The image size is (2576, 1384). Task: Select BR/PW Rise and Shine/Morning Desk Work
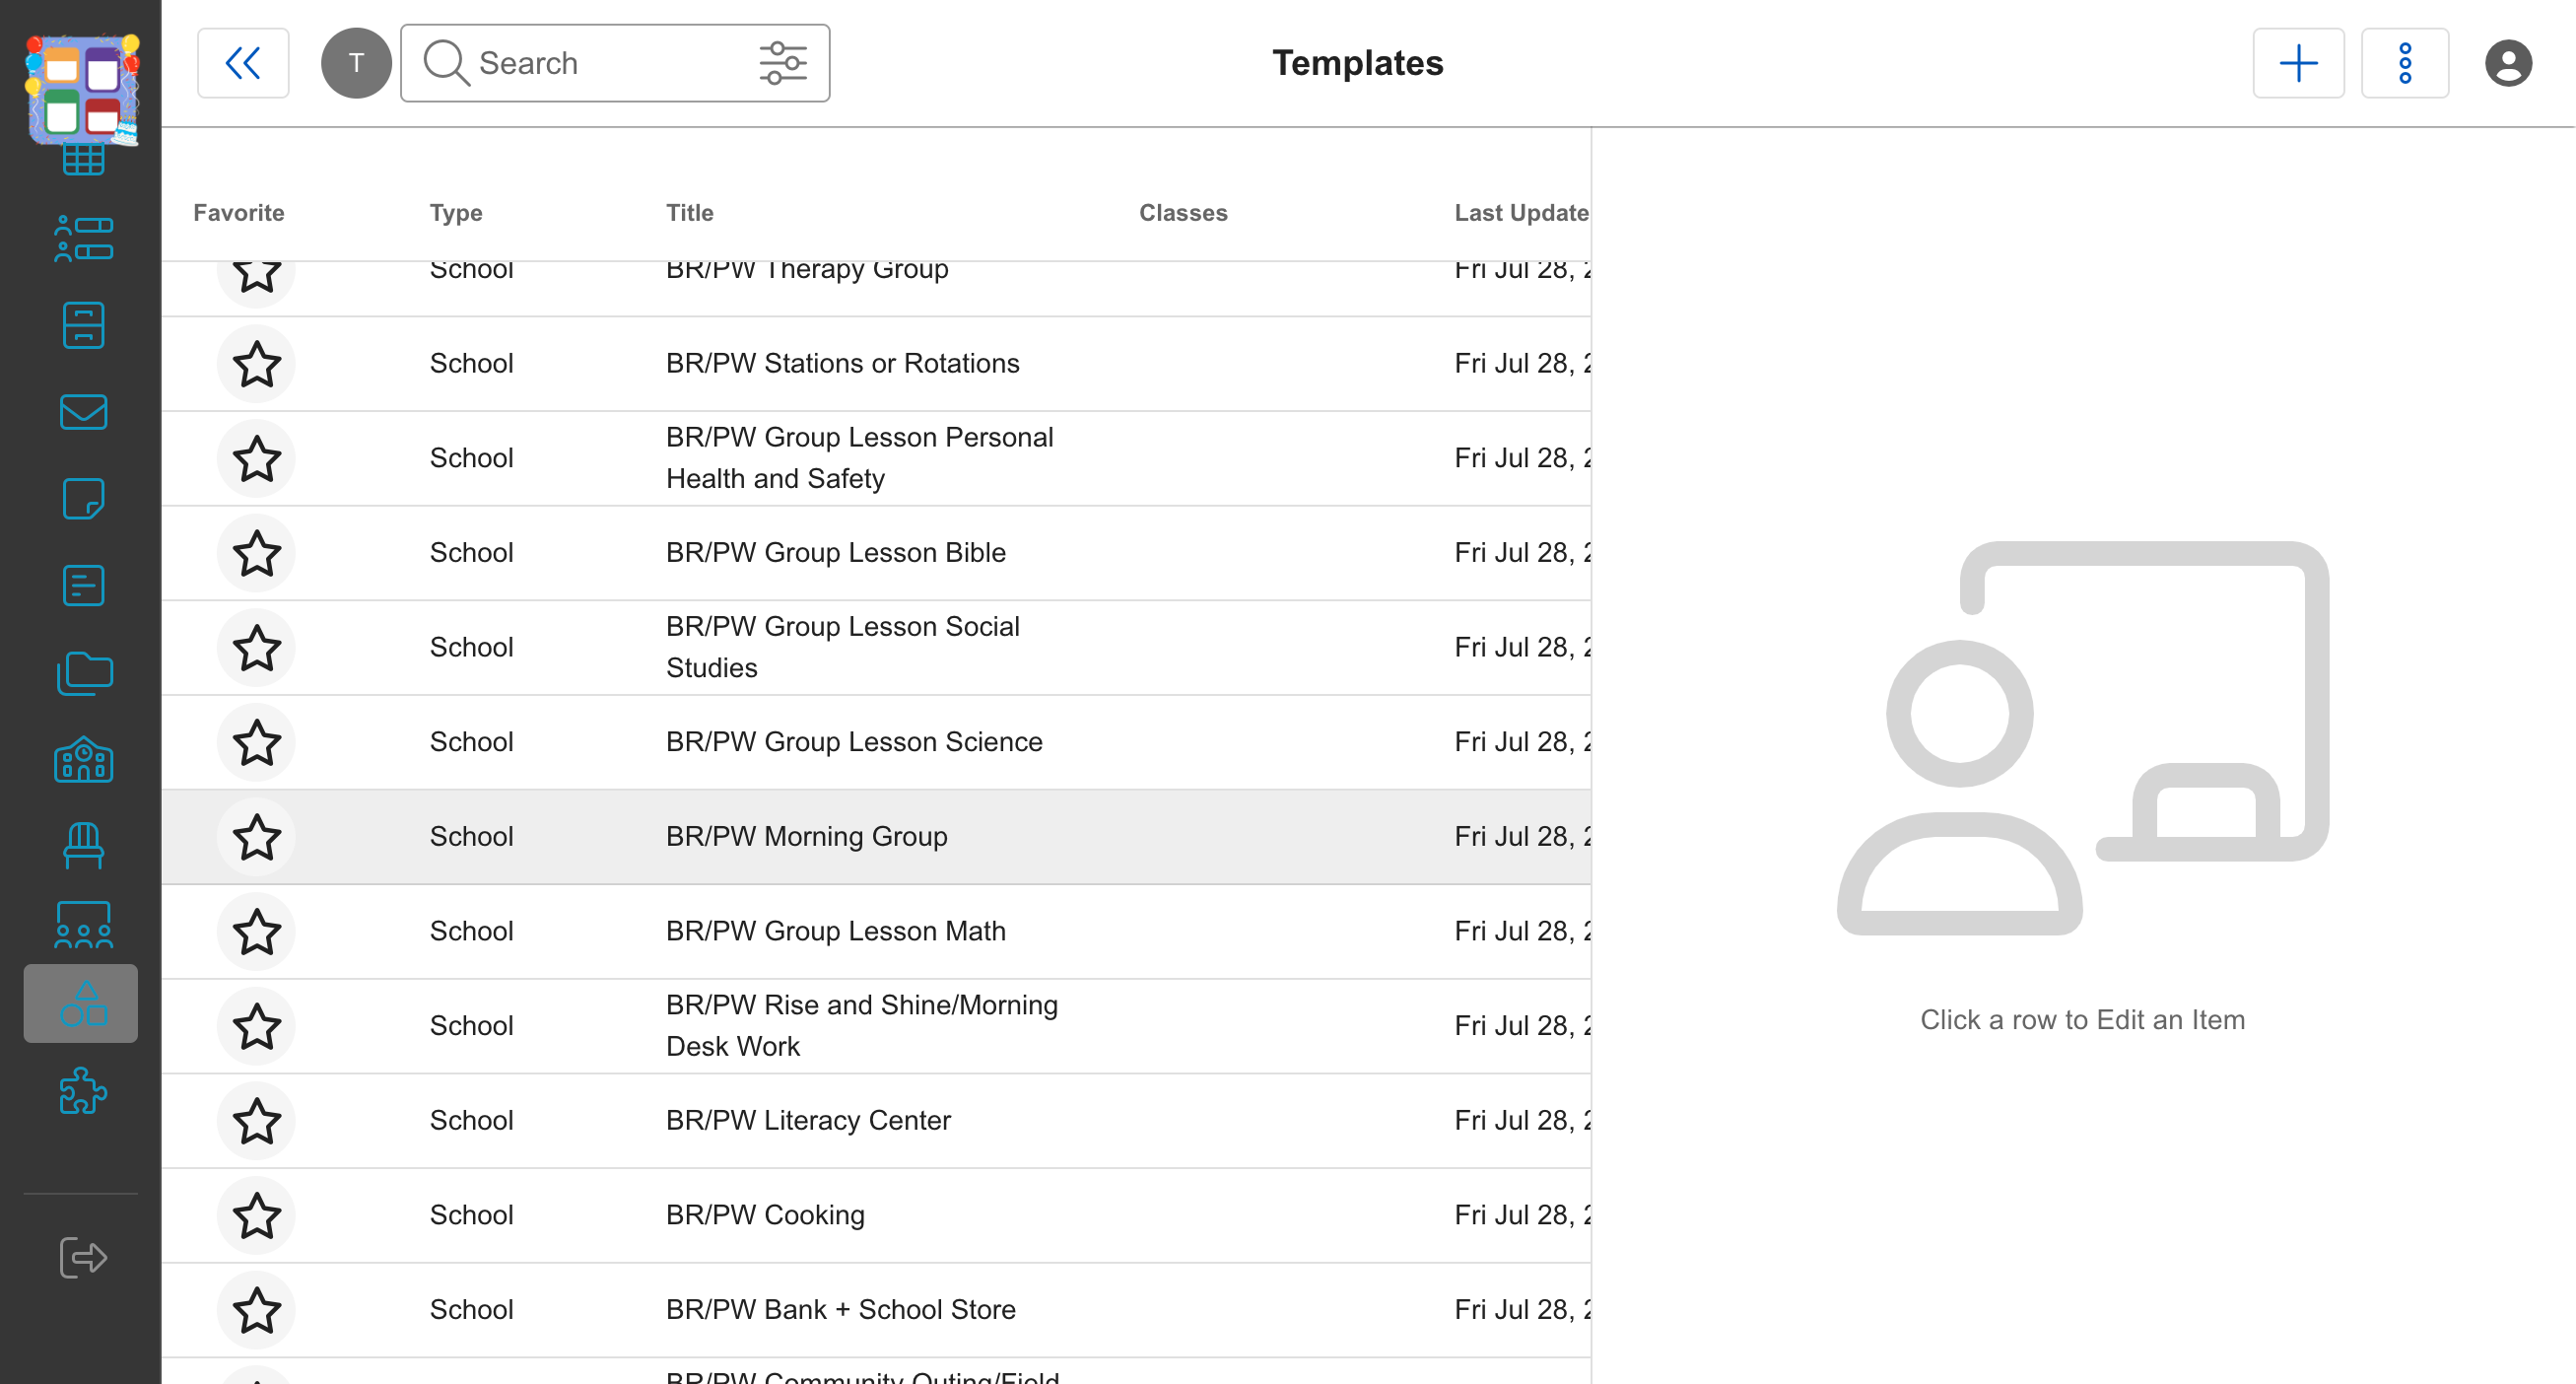[862, 1026]
